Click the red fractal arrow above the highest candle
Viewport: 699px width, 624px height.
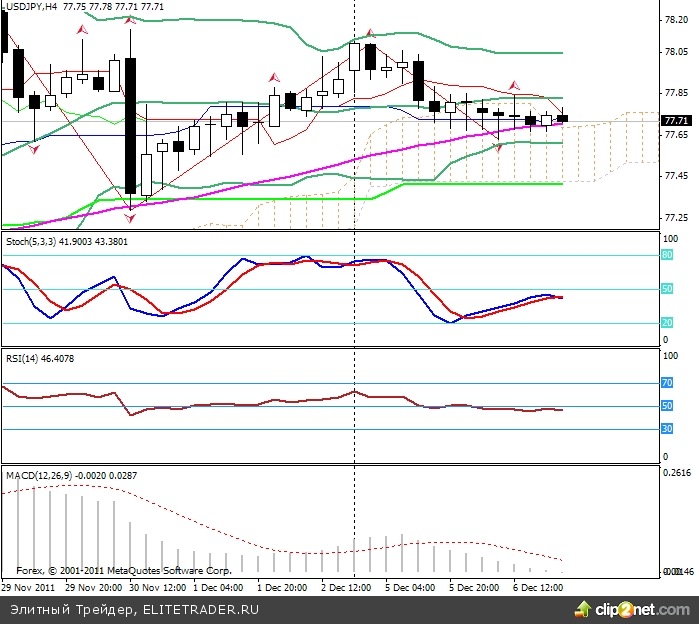(368, 33)
